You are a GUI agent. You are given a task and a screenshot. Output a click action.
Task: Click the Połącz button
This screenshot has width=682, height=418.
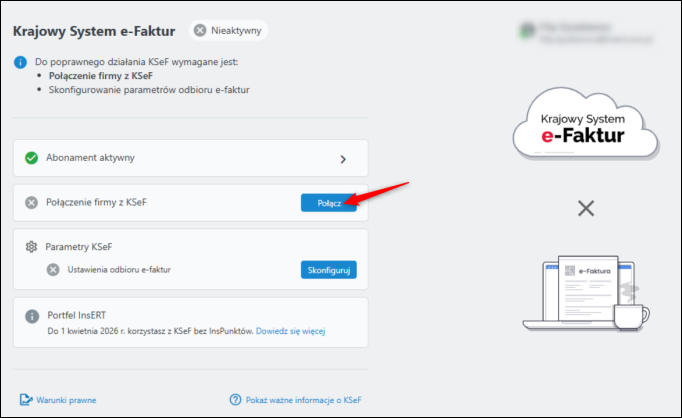328,203
